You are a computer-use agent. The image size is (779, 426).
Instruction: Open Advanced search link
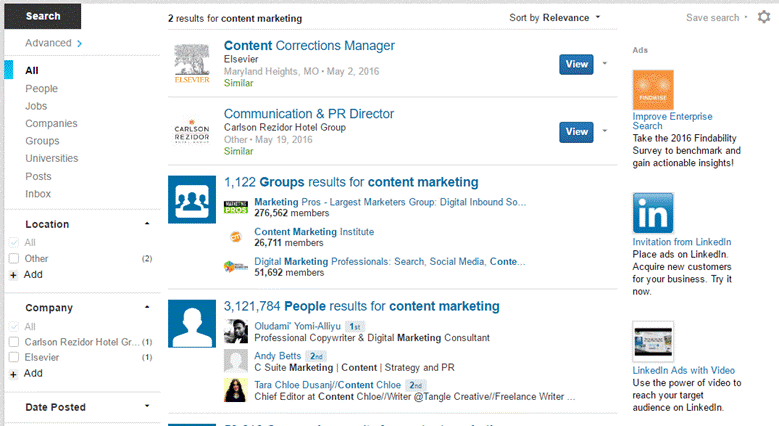pyautogui.click(x=53, y=43)
